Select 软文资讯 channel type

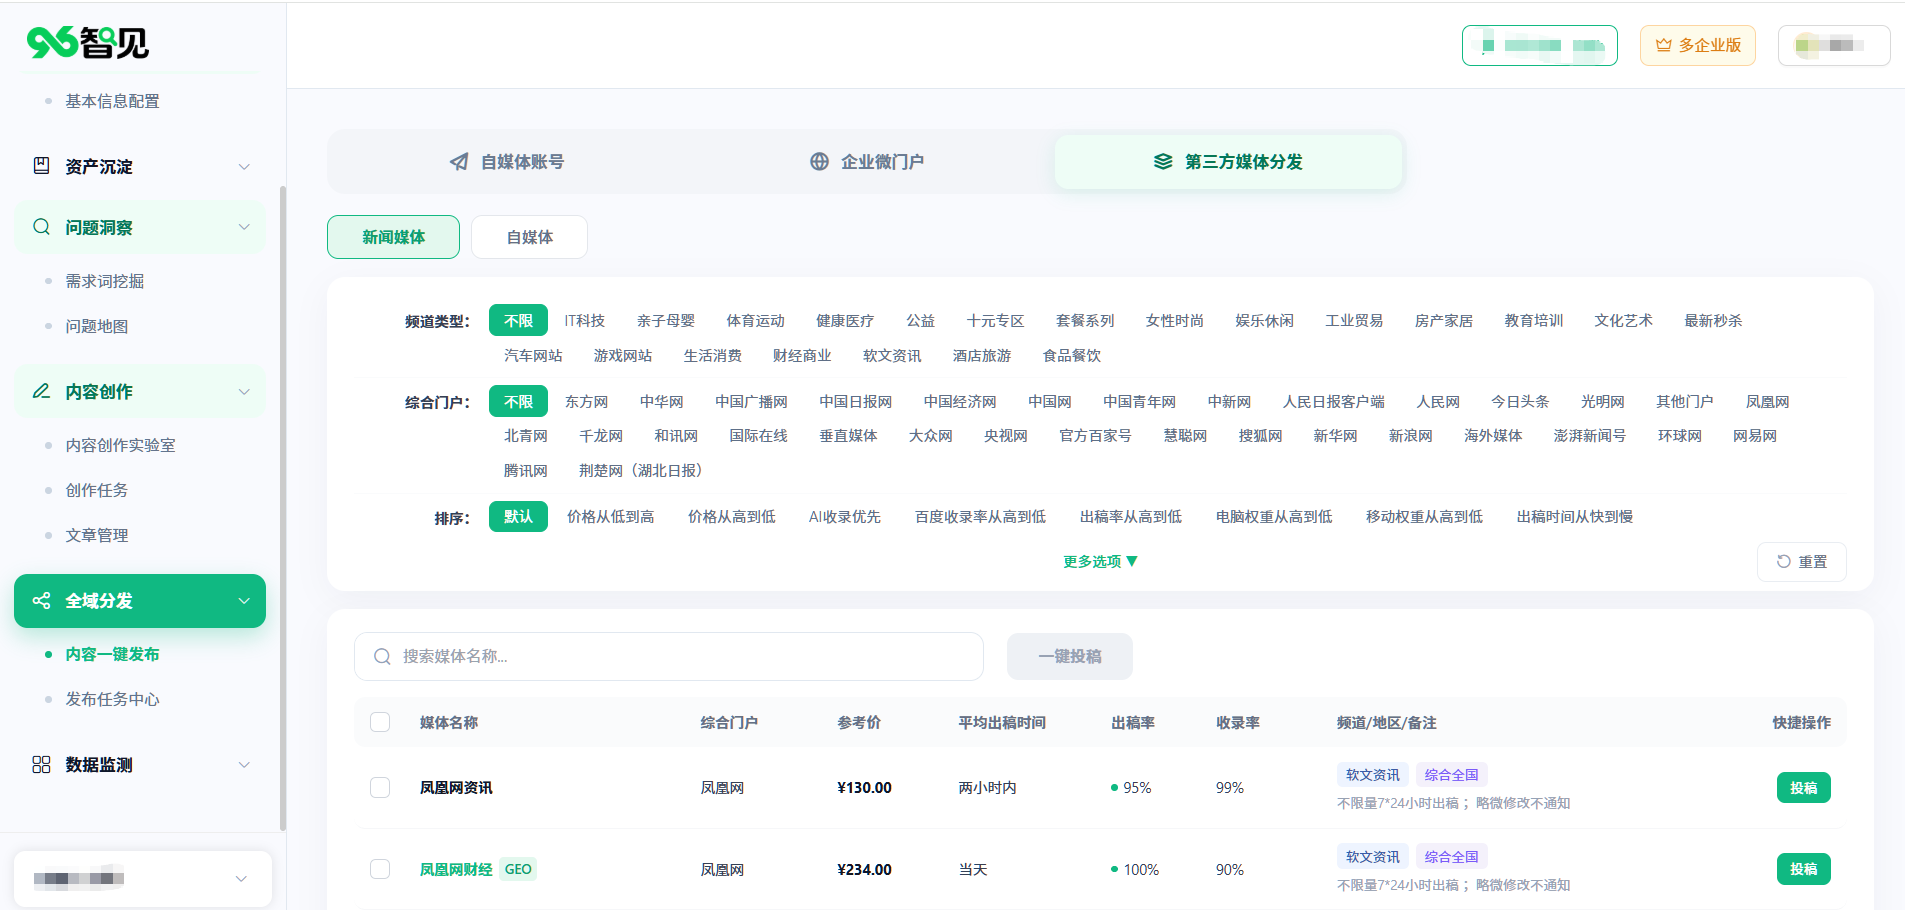892,356
